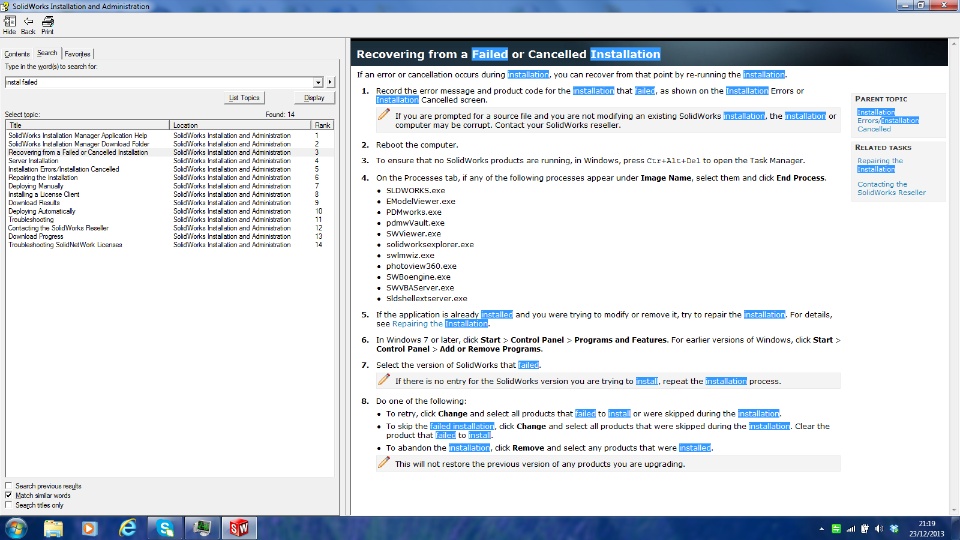
Task: Open Windows Explorer from the taskbar
Action: (53, 528)
